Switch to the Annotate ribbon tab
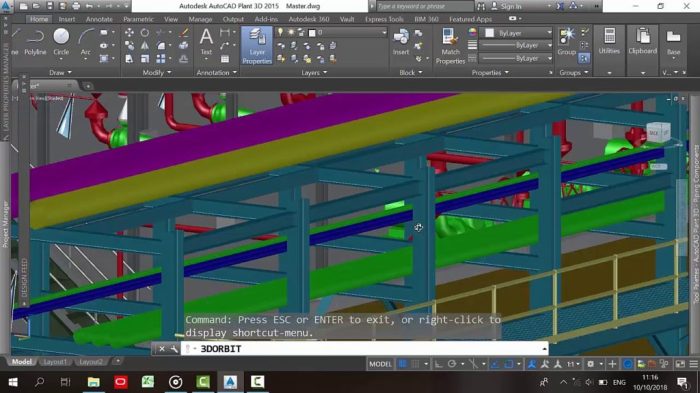This screenshot has width=700, height=393. click(x=99, y=19)
